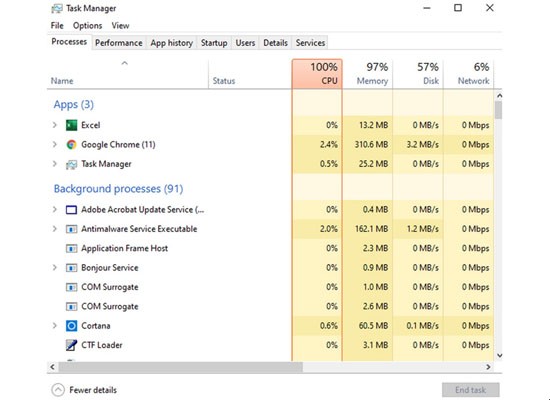
Task: Click the CTF Loader icon
Action: click(71, 345)
